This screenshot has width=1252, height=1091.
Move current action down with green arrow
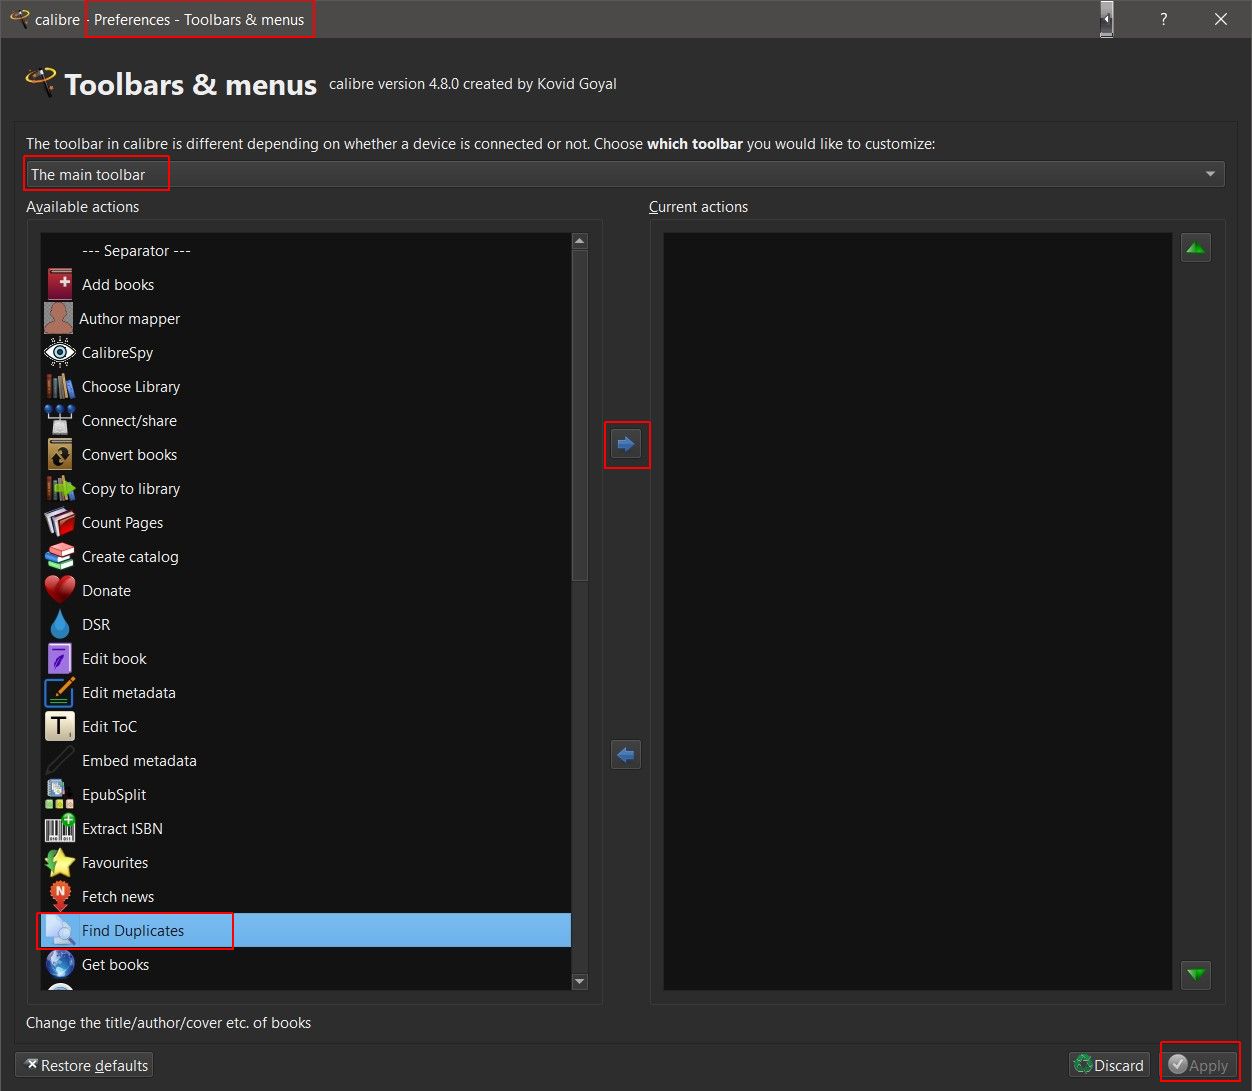[x=1196, y=974]
